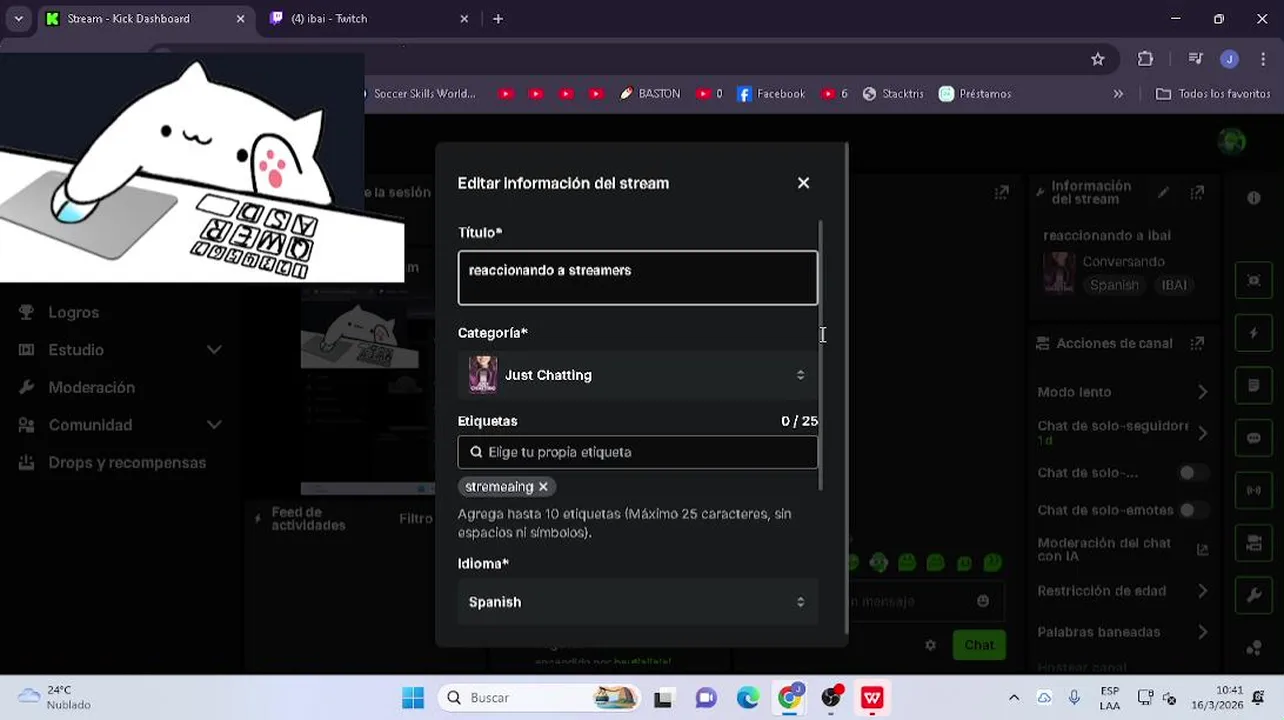Switch to the ibai - Twitch tab

pos(368,18)
